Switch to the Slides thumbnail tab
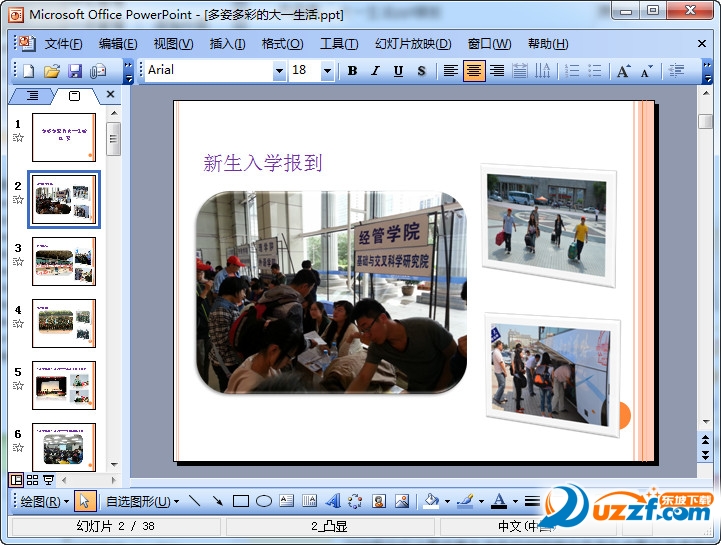Screen dimensions: 721x545 pyautogui.click(x=74, y=96)
